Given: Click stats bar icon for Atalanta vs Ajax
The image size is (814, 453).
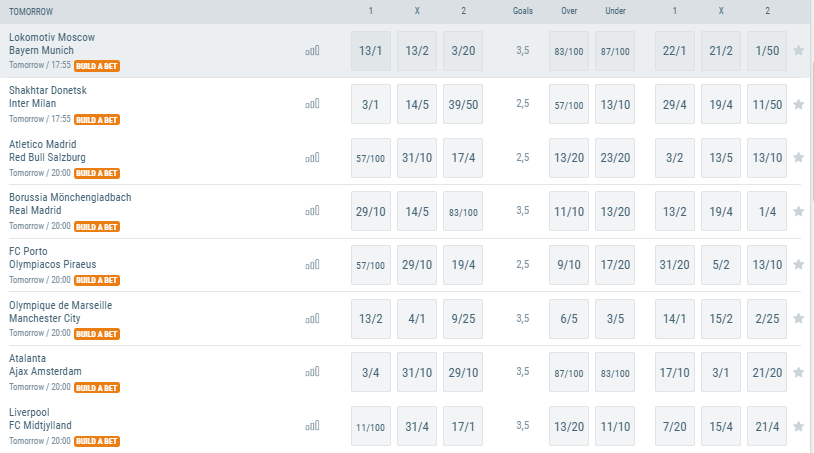Looking at the screenshot, I should tap(313, 372).
